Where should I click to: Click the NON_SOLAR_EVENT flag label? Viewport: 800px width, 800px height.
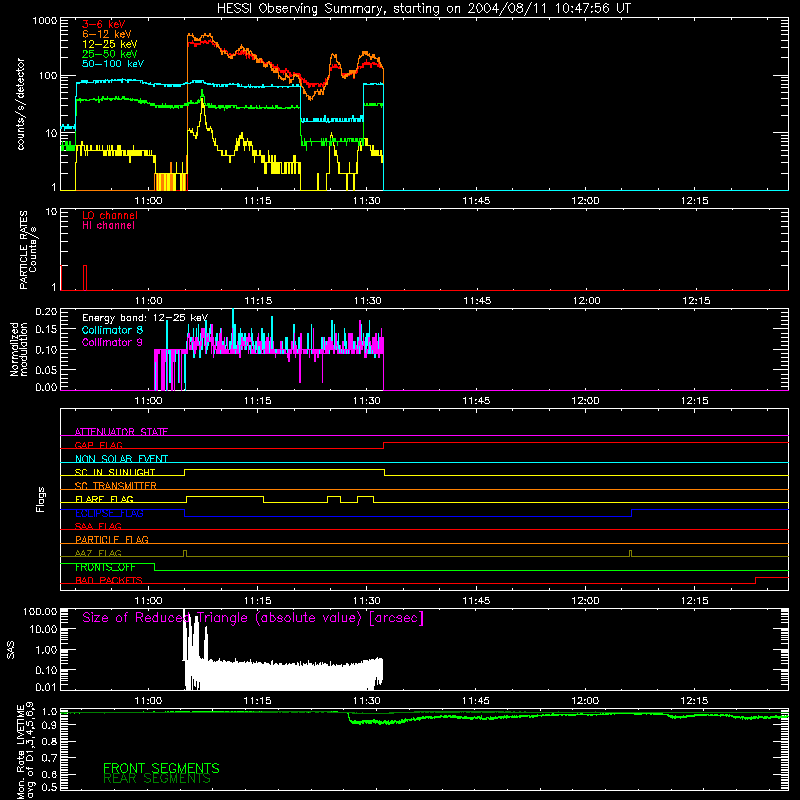click(x=121, y=459)
